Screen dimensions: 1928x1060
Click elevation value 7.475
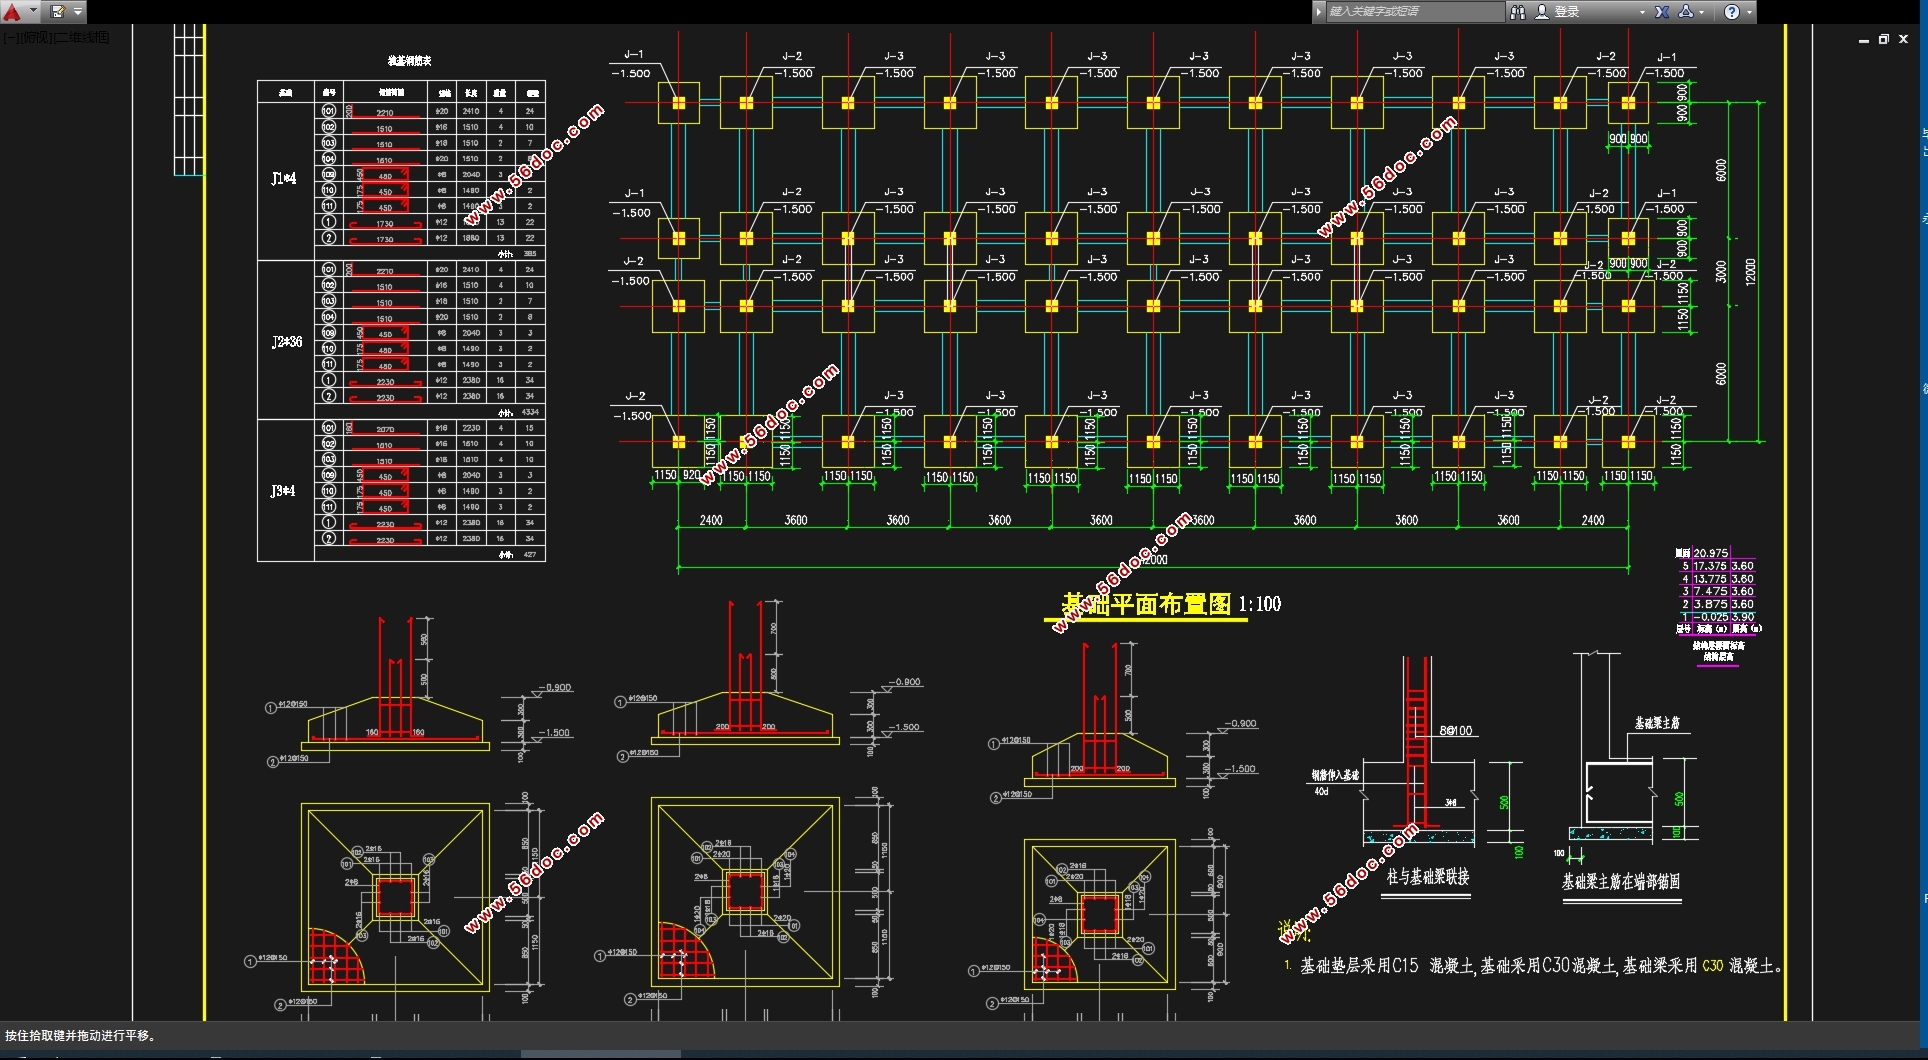[x=1711, y=592]
